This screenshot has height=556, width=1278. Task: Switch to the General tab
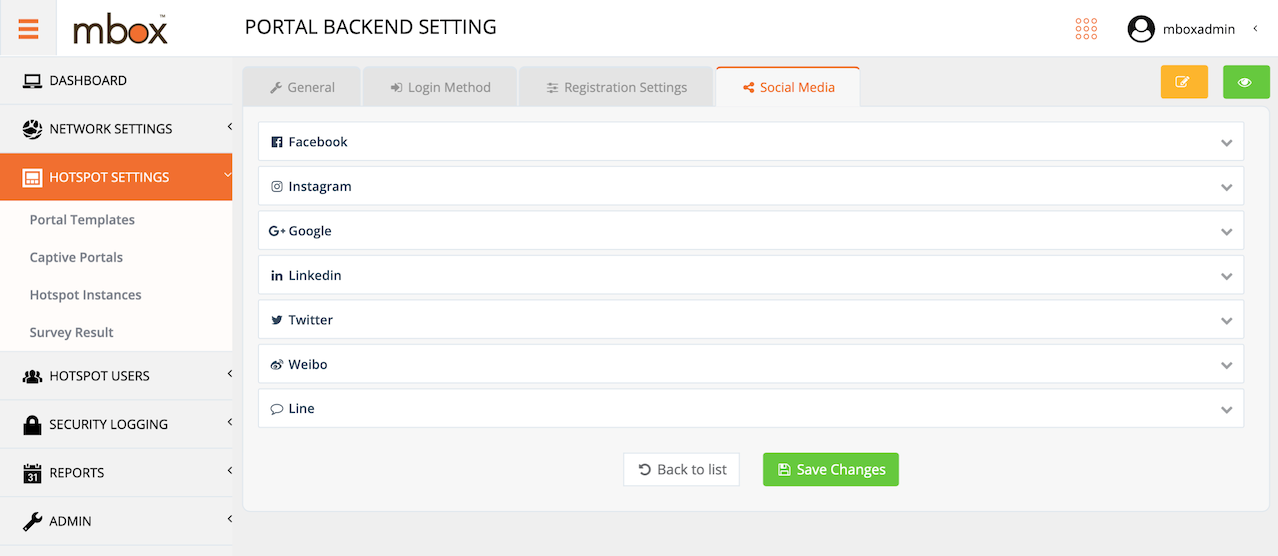pos(302,87)
